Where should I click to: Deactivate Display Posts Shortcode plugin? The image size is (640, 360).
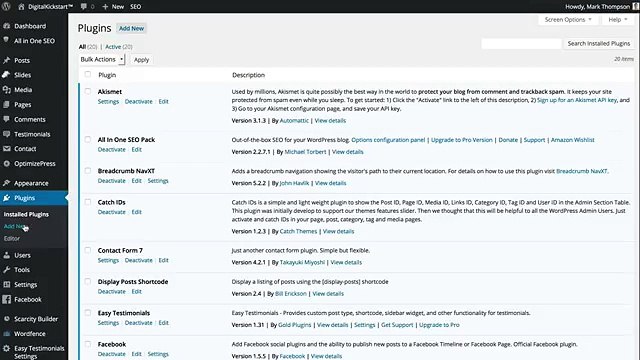111,291
